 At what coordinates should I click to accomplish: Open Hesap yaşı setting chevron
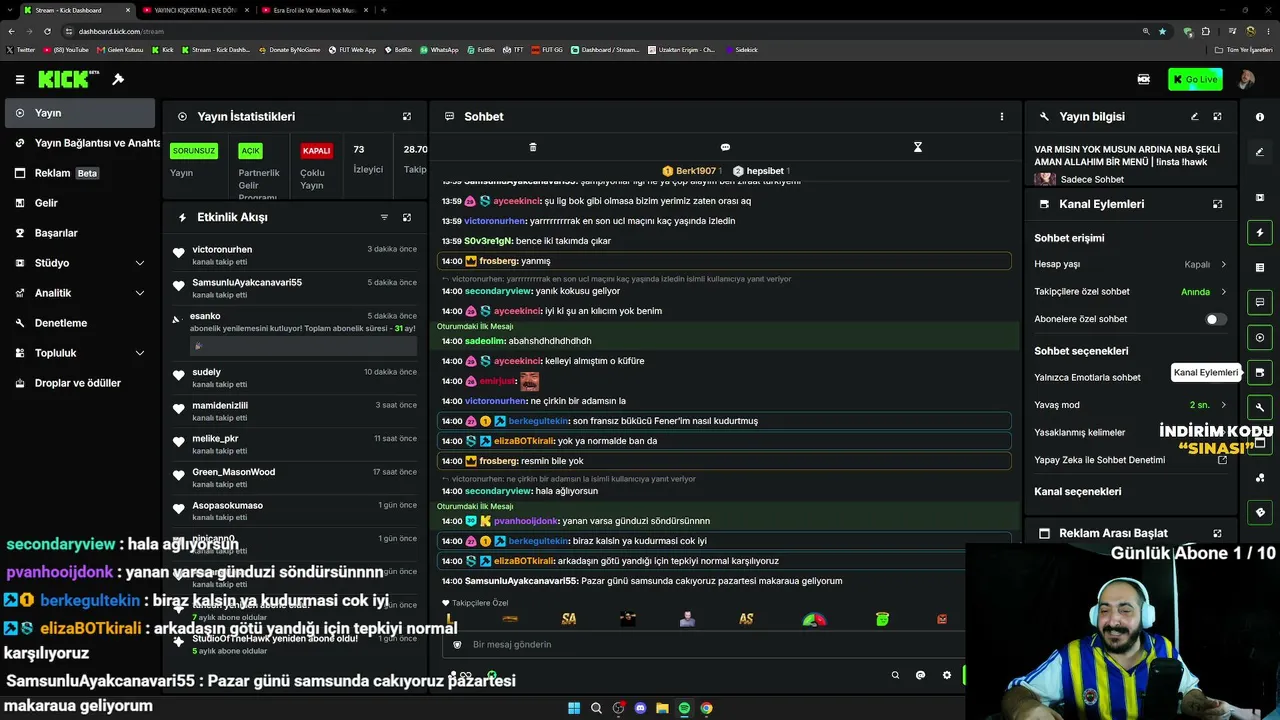coord(1223,265)
